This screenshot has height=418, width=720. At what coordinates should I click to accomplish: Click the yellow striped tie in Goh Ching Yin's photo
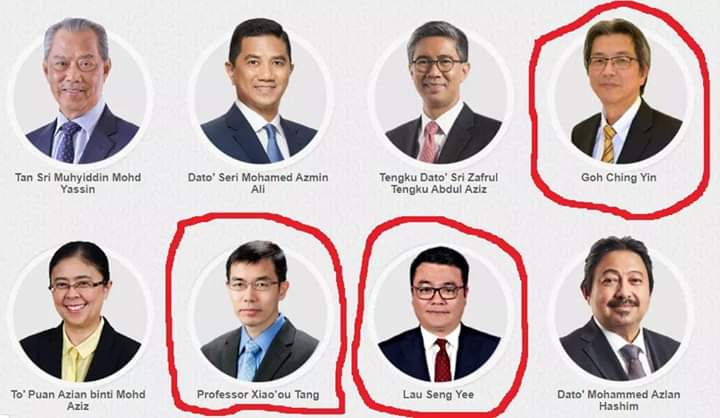click(609, 143)
